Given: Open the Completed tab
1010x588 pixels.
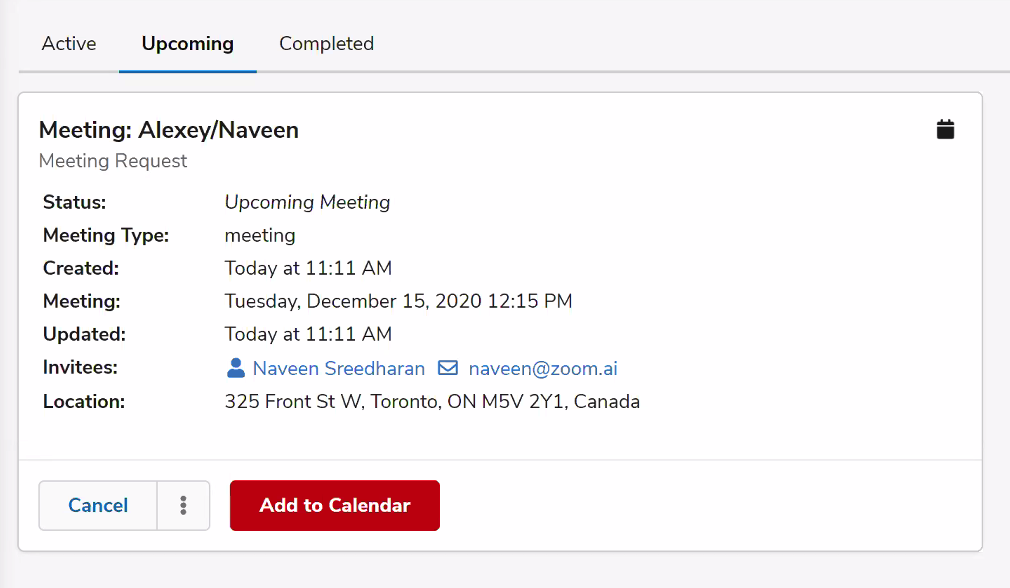Looking at the screenshot, I should pos(327,43).
